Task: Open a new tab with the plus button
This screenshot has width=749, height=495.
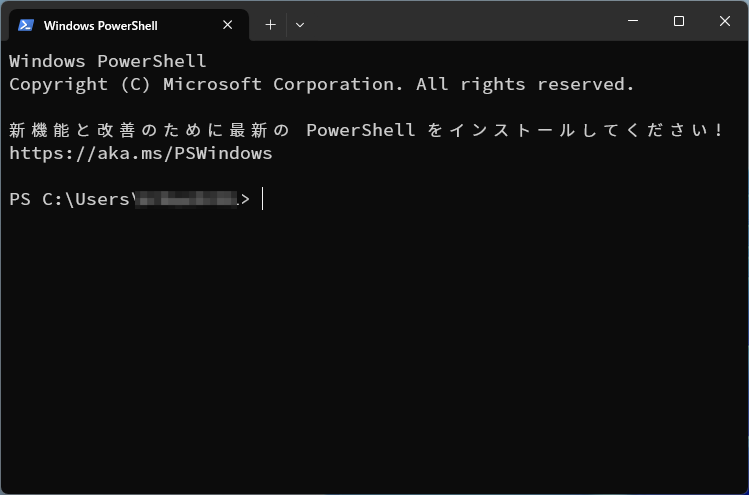Action: click(x=270, y=25)
